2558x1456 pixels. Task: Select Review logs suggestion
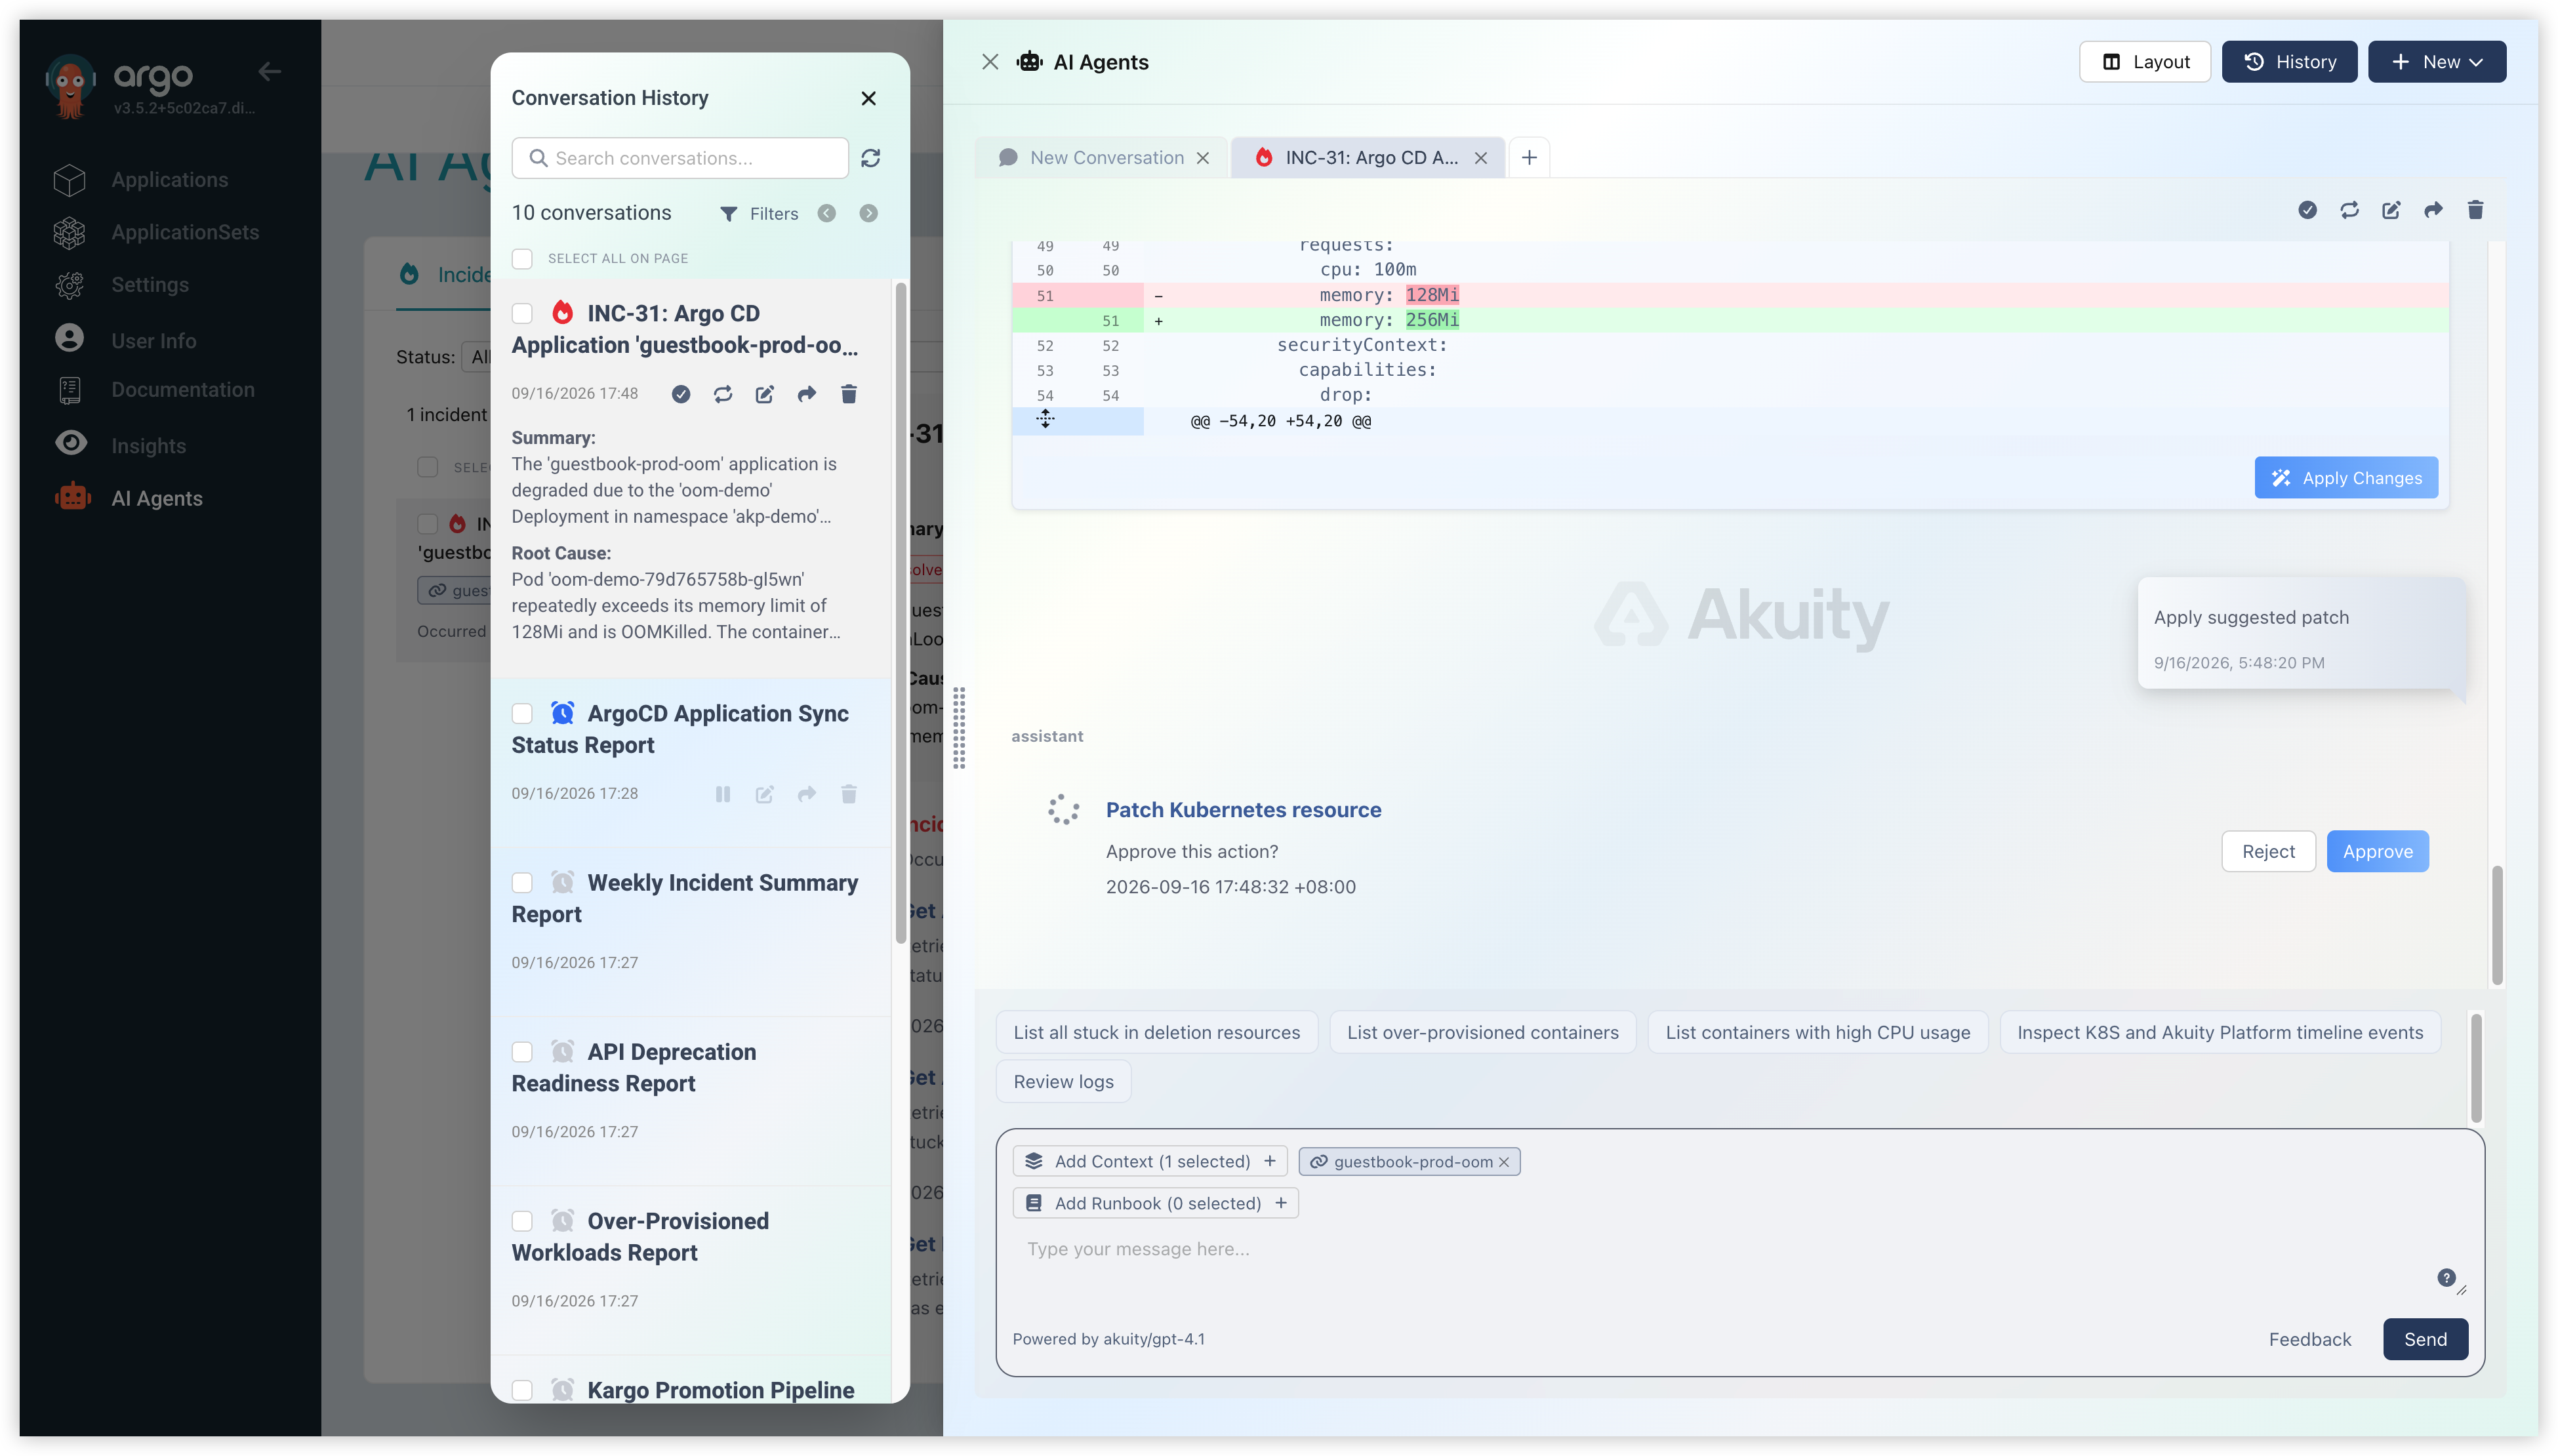coord(1063,1081)
